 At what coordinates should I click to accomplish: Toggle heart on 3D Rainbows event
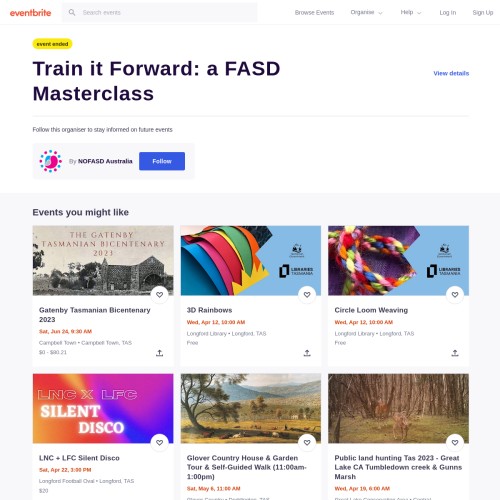[x=307, y=295]
